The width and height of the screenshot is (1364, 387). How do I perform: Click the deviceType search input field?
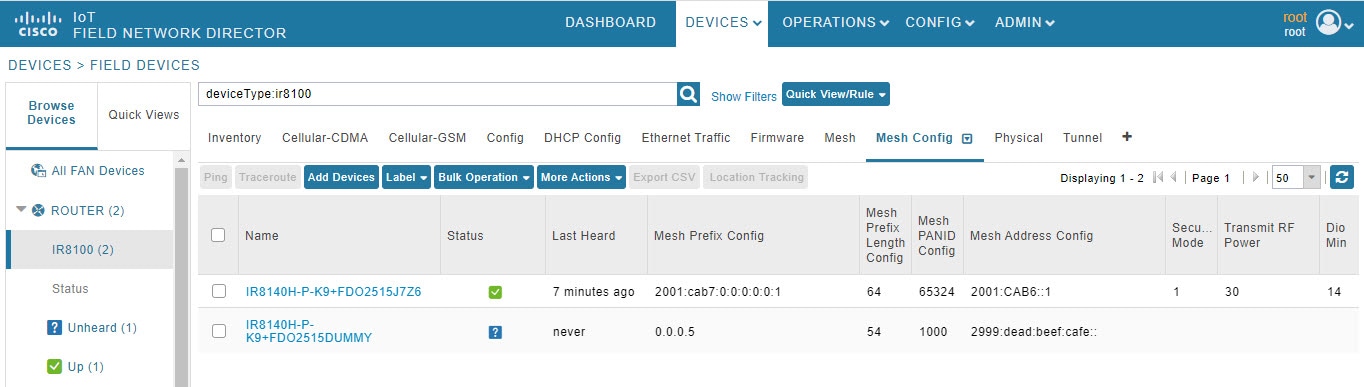click(438, 94)
